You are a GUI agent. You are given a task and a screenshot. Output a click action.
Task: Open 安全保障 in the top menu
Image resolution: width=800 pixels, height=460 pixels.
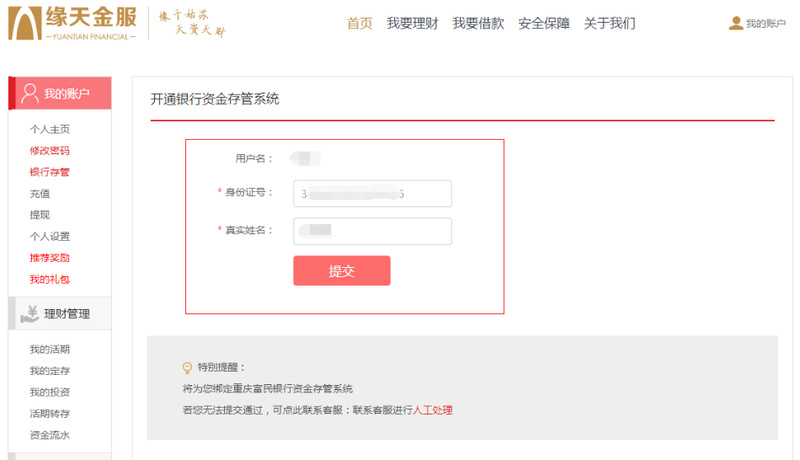coord(544,23)
